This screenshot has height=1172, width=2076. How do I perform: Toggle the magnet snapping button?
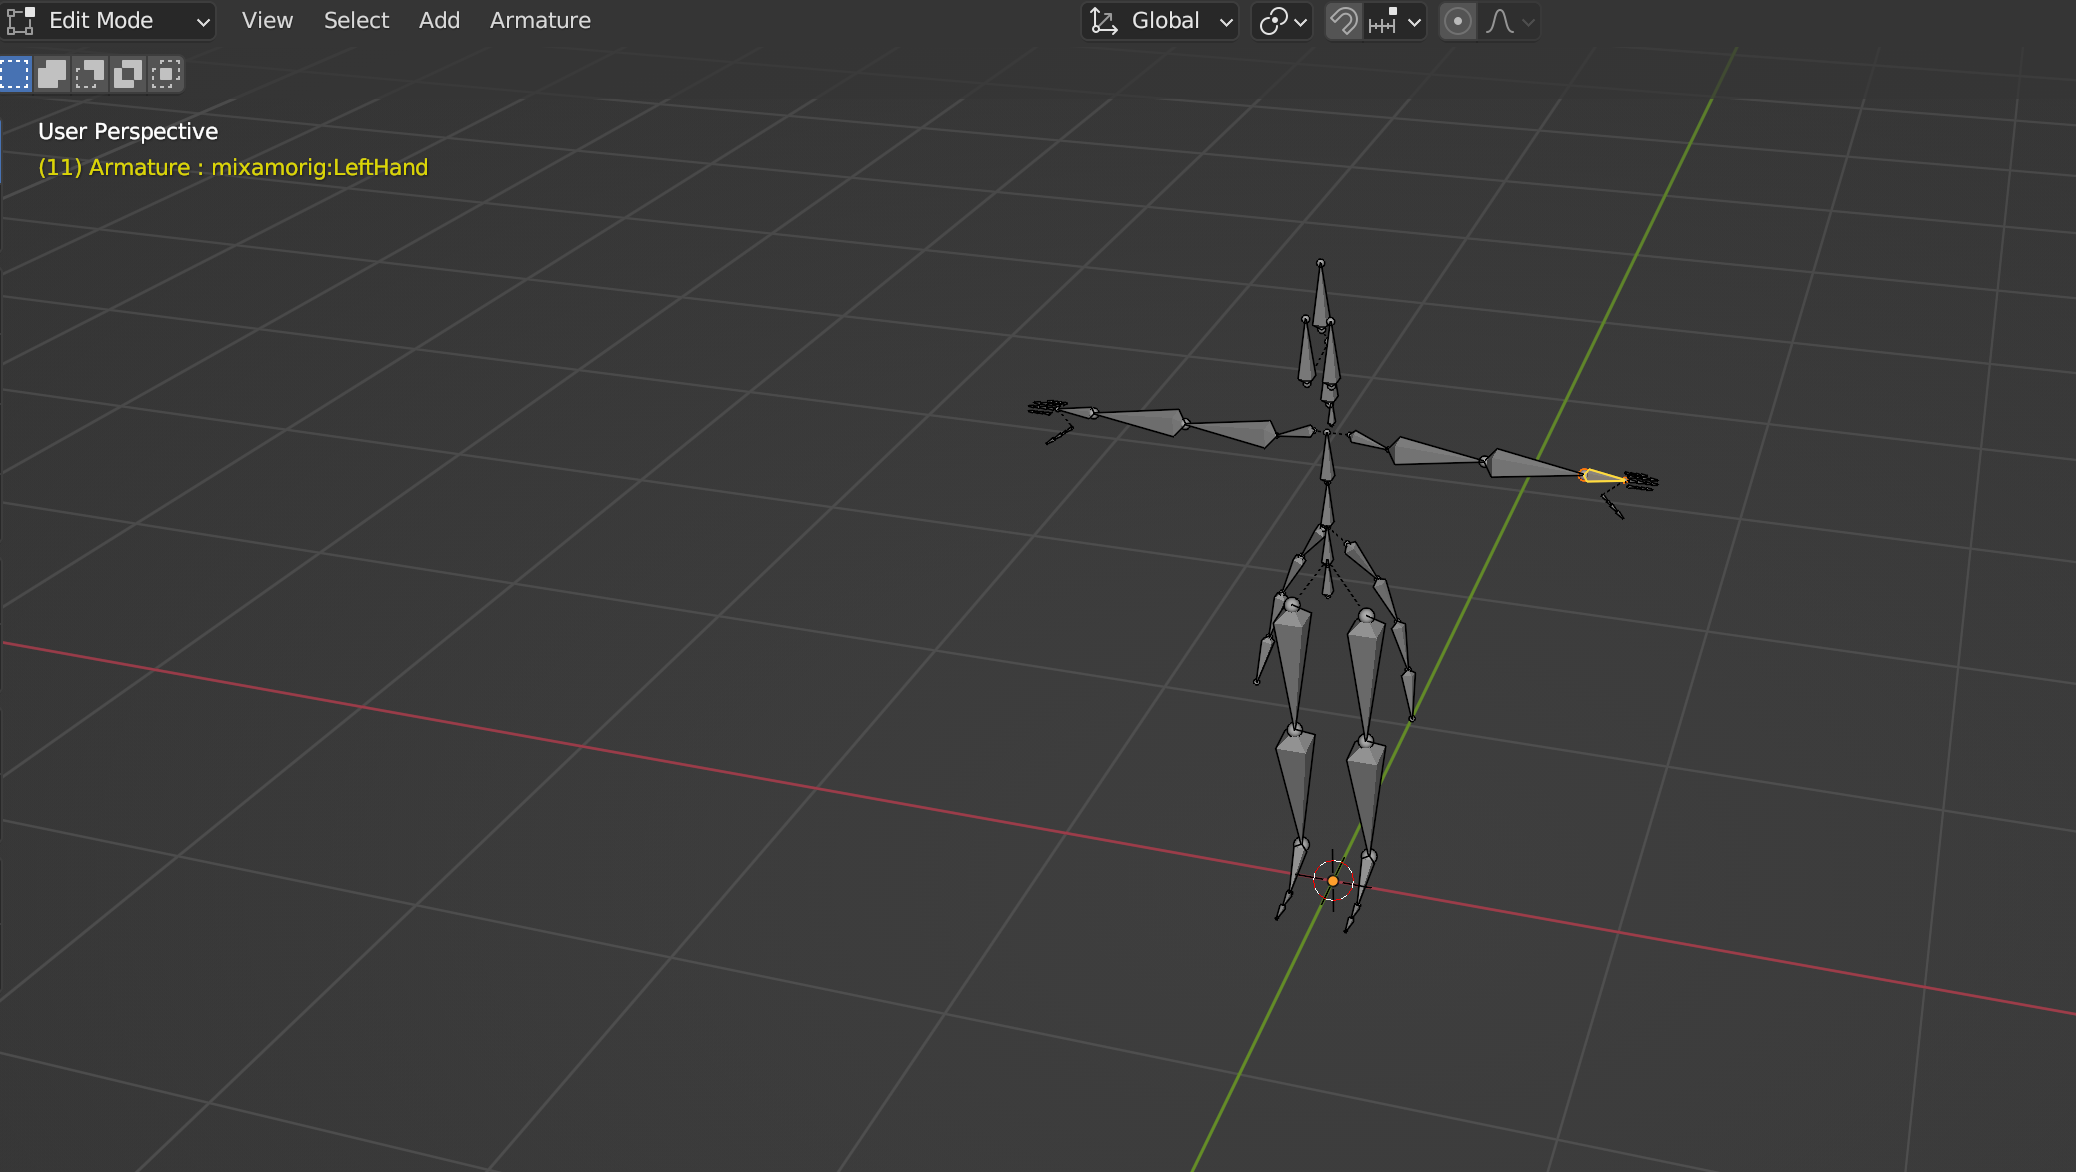click(1344, 21)
